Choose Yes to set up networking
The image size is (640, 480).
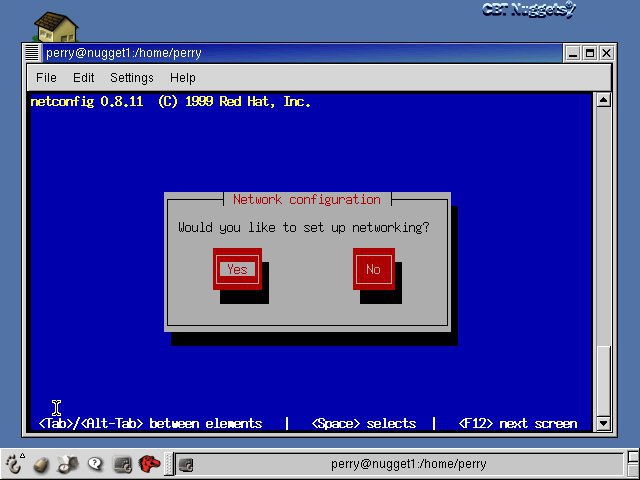tap(237, 269)
